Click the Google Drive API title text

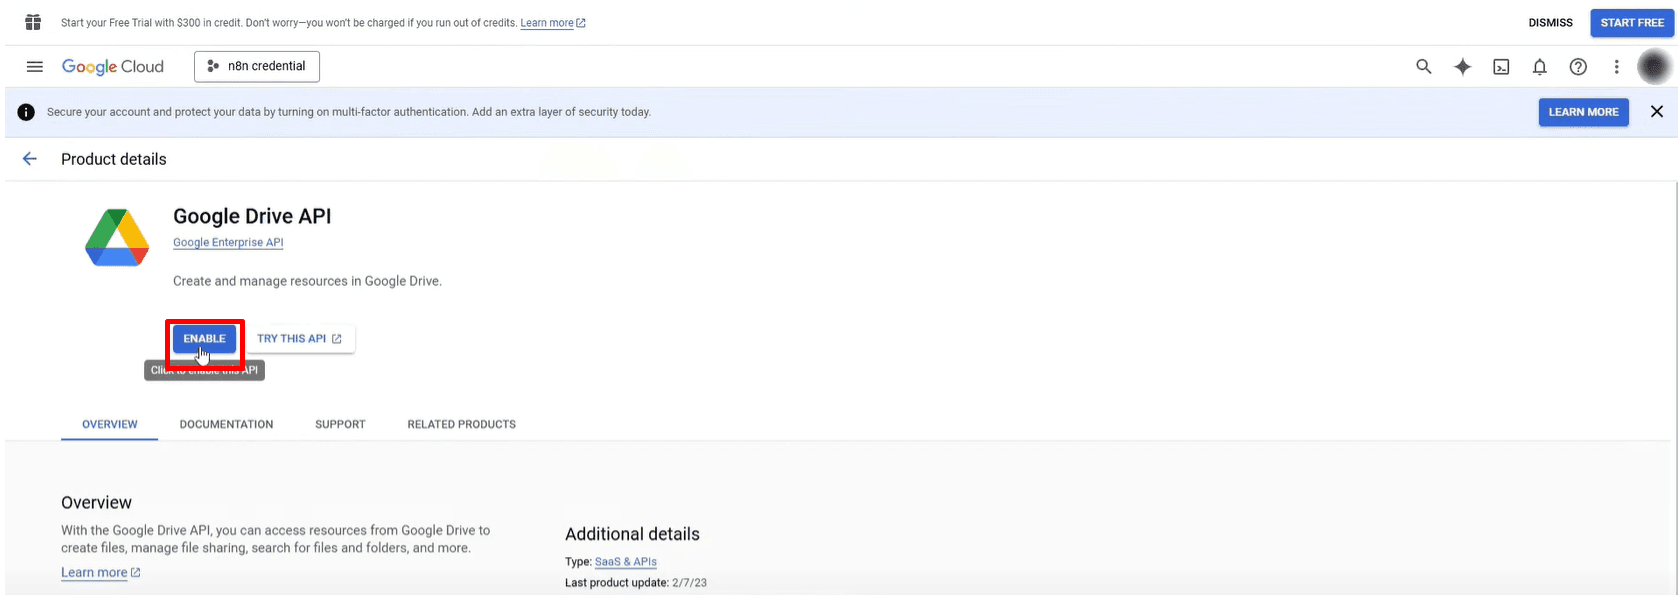(x=252, y=216)
